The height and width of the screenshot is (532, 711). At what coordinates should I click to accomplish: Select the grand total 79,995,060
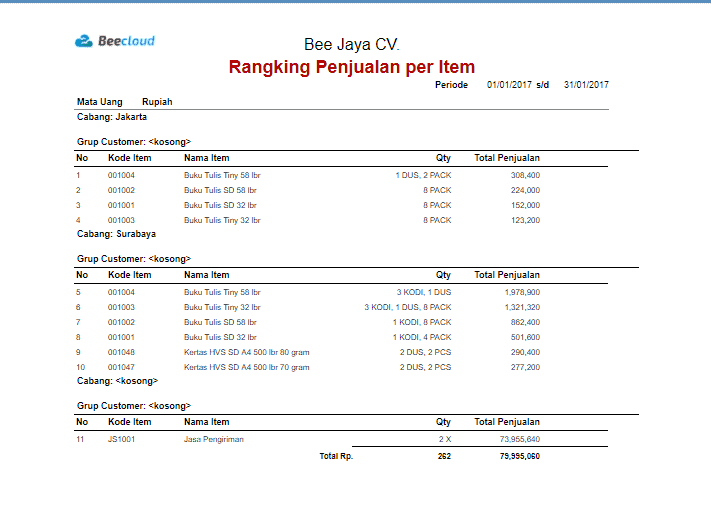point(520,456)
